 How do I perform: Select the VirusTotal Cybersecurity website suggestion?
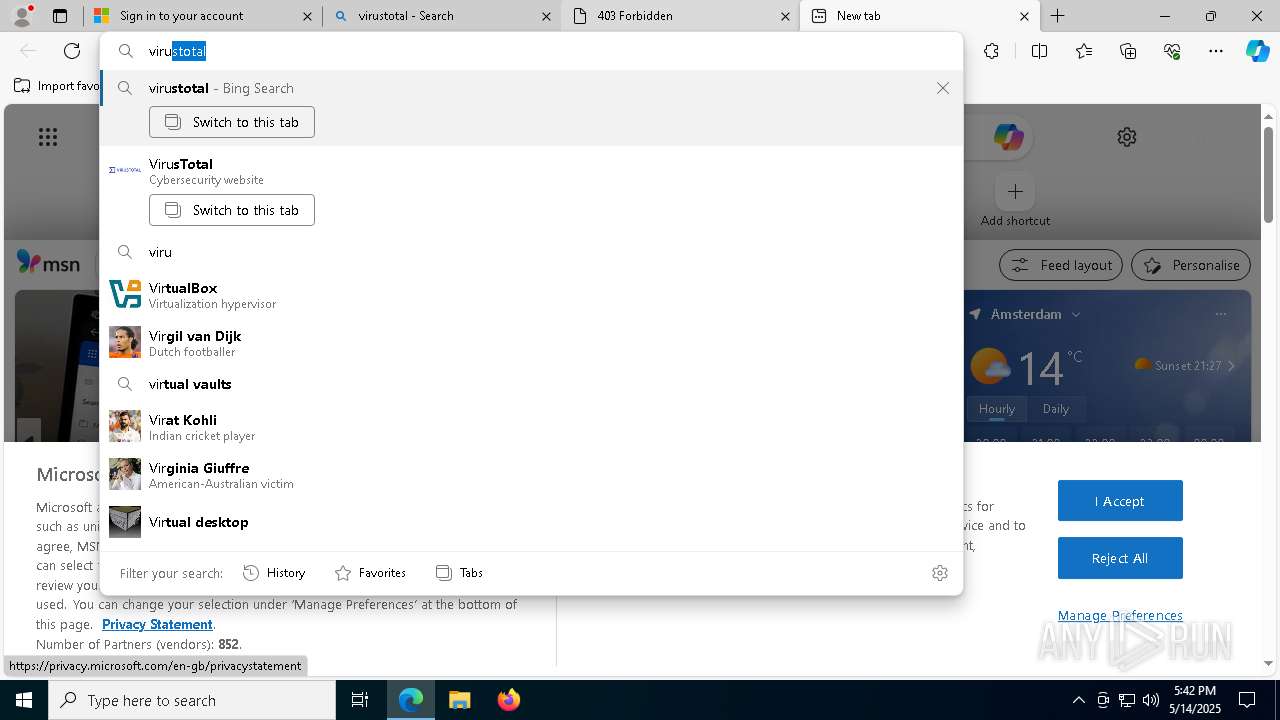click(530, 171)
